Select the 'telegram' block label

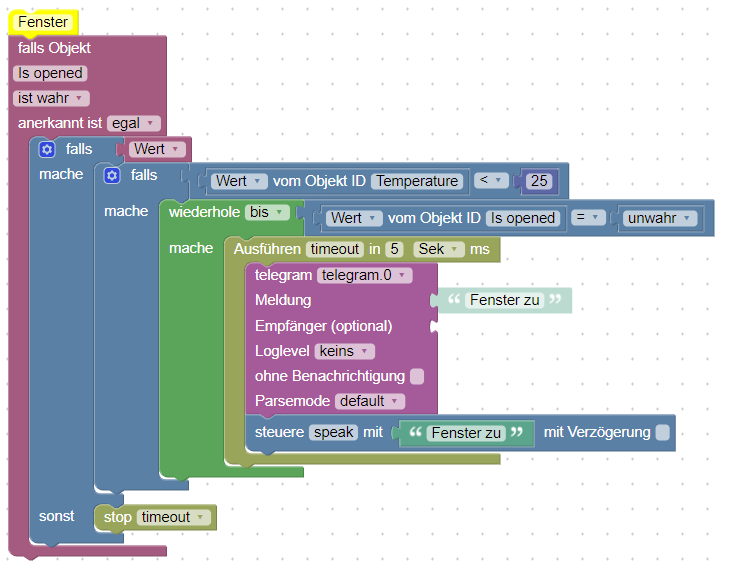(283, 275)
